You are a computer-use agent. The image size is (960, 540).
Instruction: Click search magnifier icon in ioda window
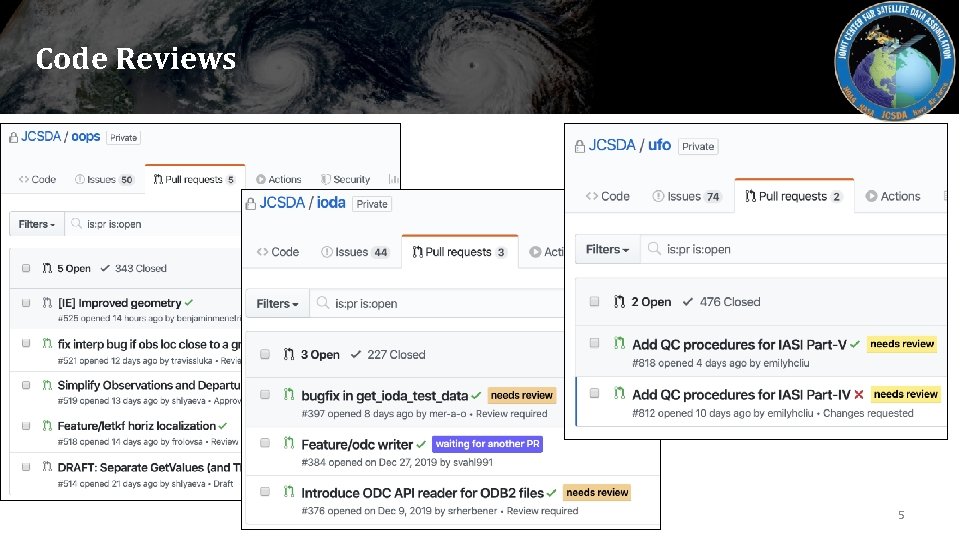pos(323,302)
